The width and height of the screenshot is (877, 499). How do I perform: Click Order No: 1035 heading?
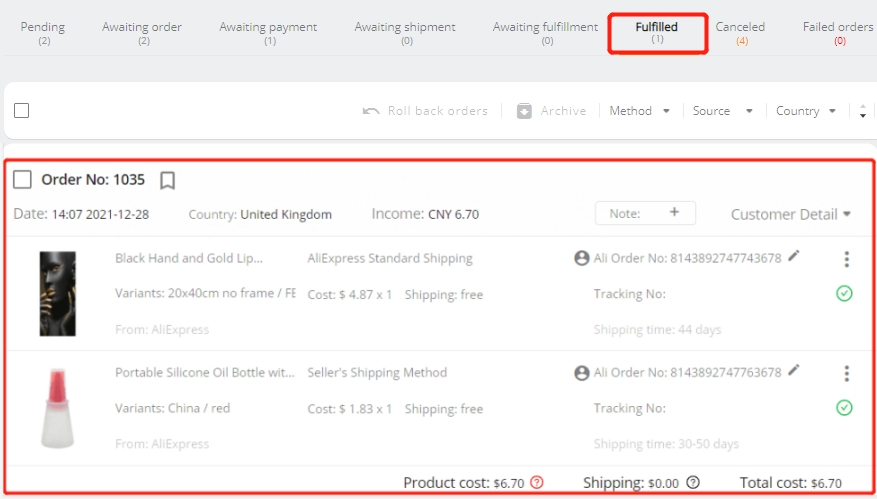pos(93,180)
